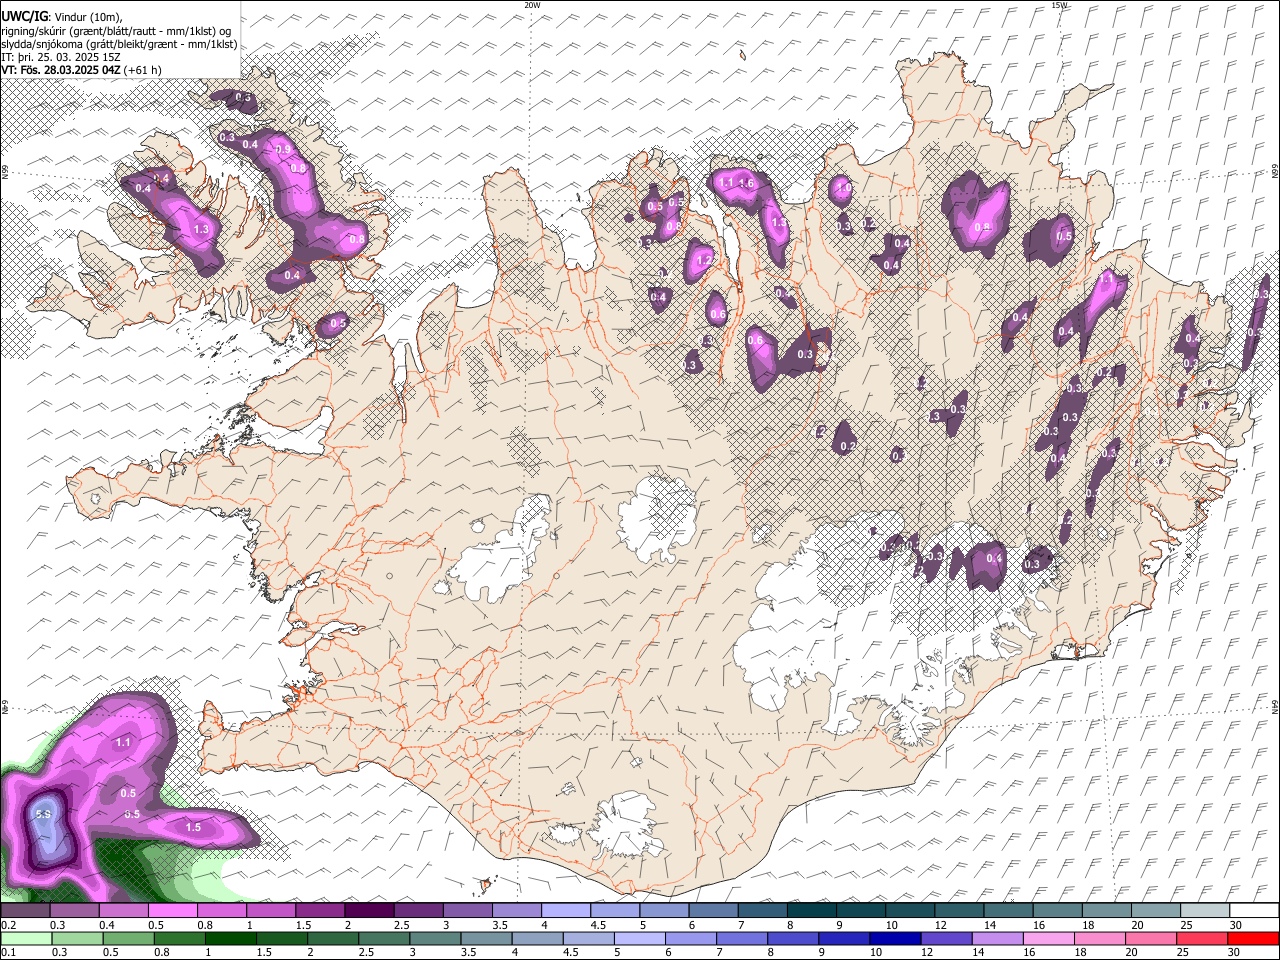This screenshot has width=1280, height=960.
Task: Select the pale green bottom-row swatch between 0.1 and 0.3
Action: pyautogui.click(x=26, y=938)
